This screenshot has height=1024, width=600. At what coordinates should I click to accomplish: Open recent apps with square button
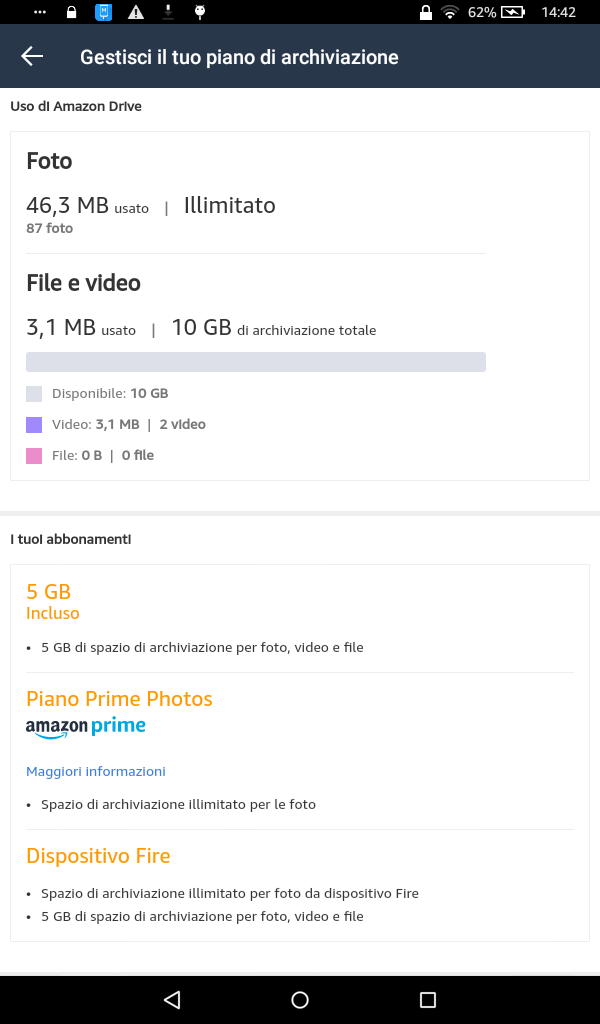tap(428, 999)
